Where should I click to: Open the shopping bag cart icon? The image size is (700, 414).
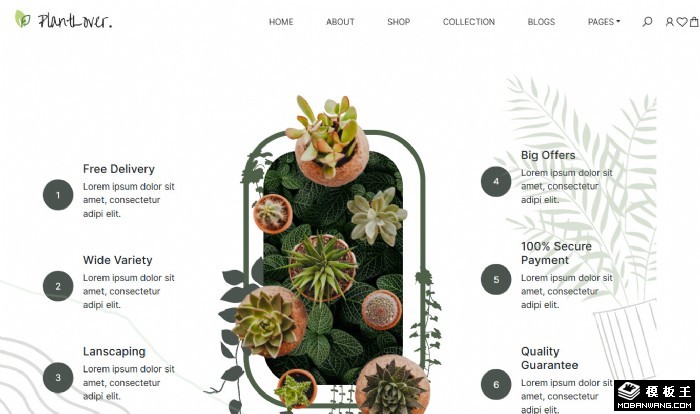(695, 21)
